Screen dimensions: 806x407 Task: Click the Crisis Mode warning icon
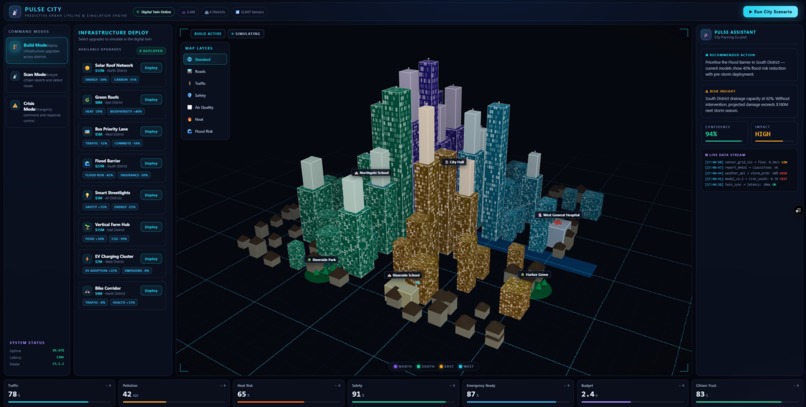click(x=15, y=105)
